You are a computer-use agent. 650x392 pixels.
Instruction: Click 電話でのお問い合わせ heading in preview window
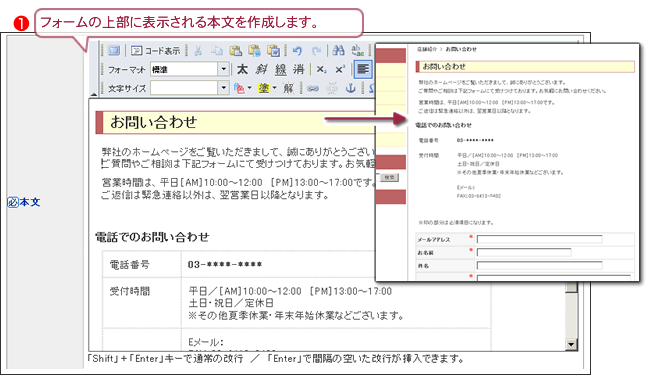444,125
